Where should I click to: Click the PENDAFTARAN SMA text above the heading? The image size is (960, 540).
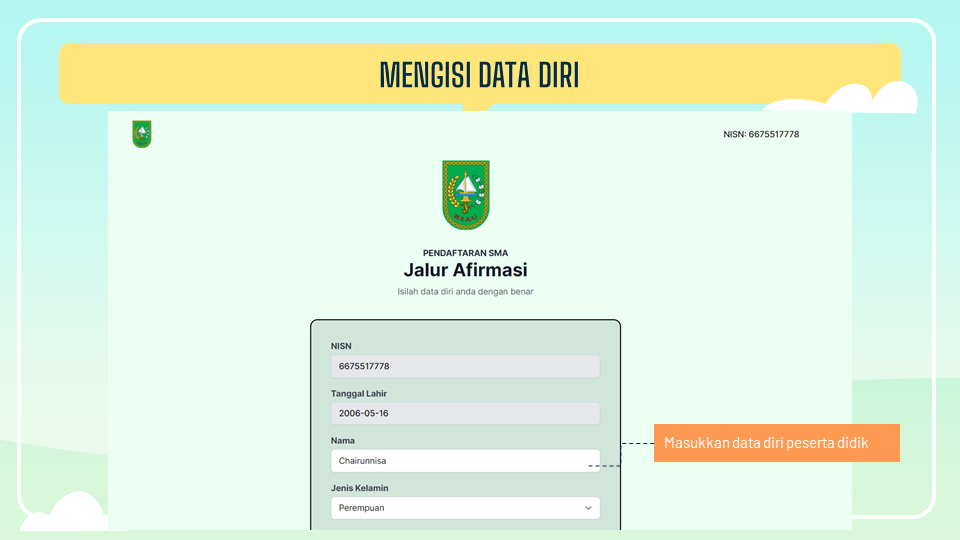click(x=465, y=253)
